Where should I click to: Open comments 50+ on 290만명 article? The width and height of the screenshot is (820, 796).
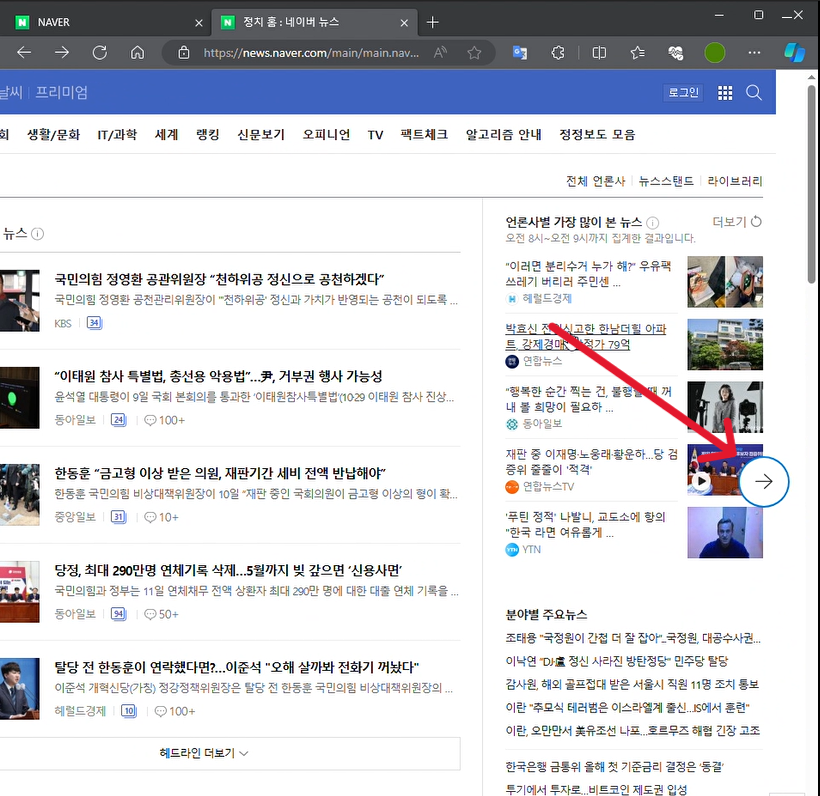click(x=161, y=614)
